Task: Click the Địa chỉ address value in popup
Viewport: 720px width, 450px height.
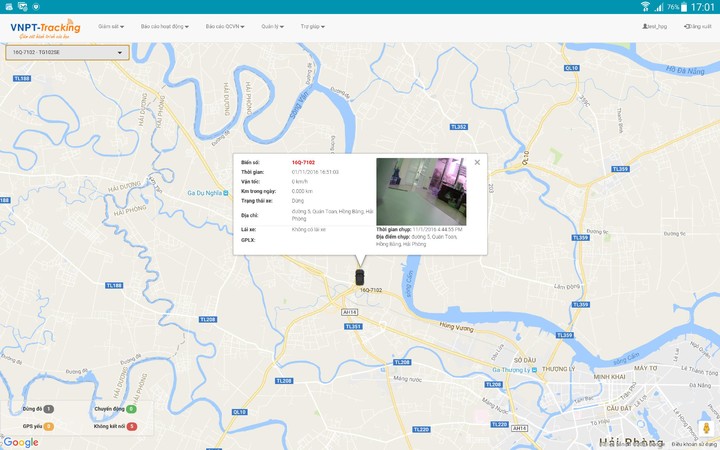Action: click(332, 215)
